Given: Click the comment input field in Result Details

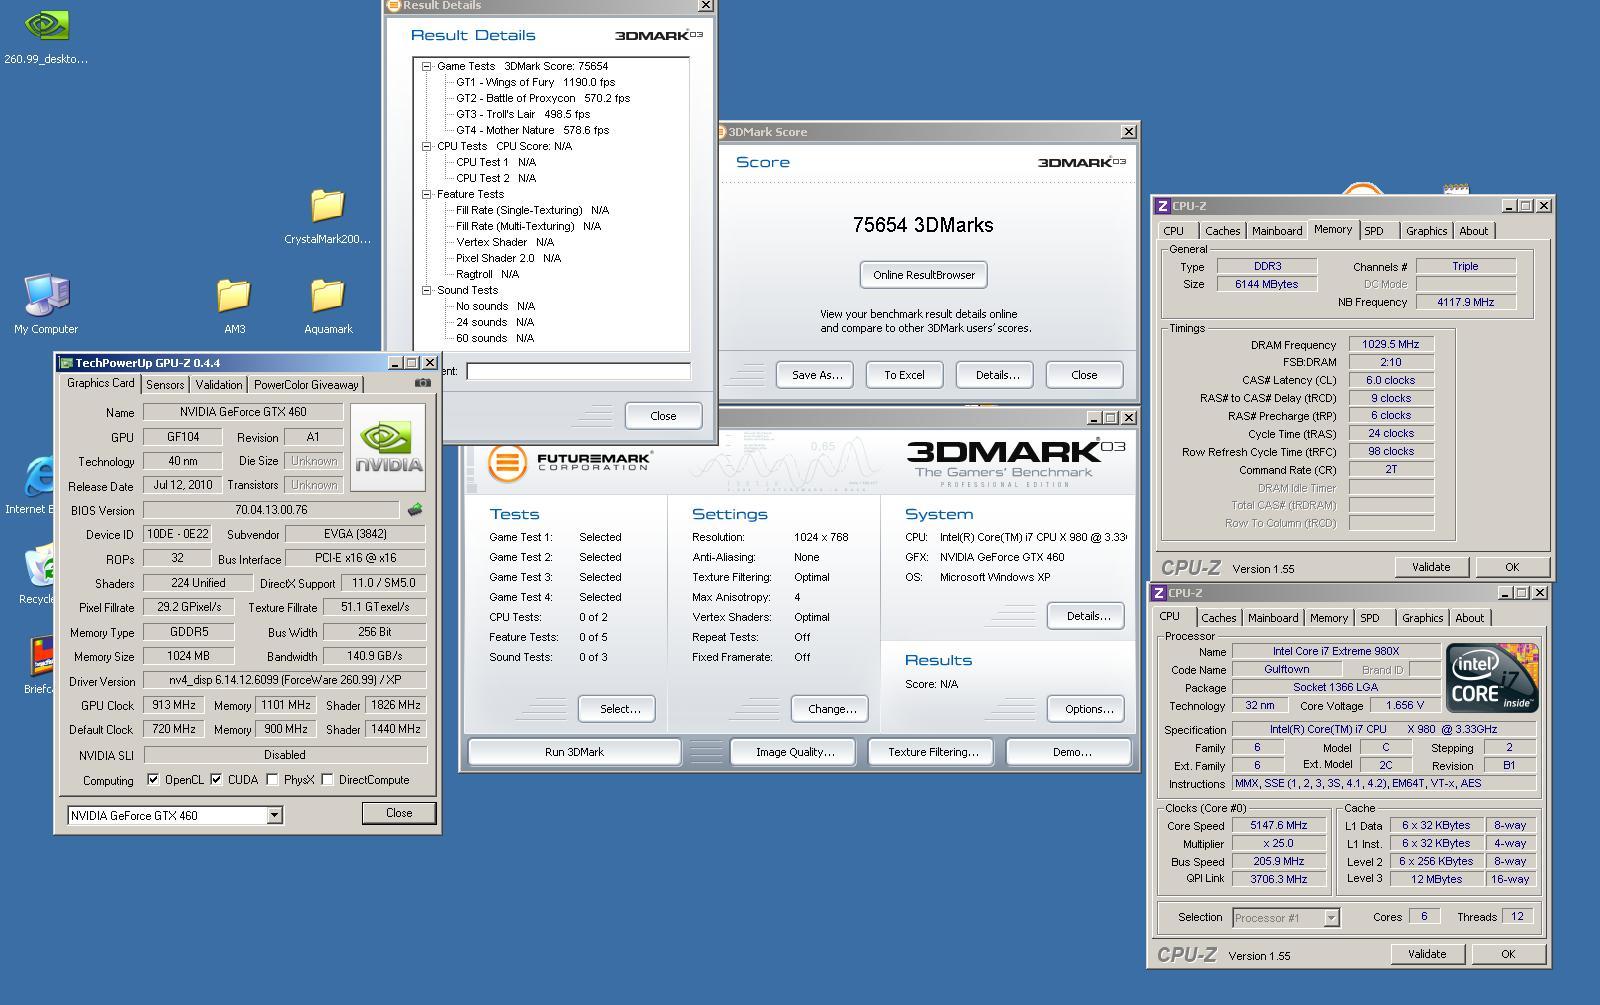Looking at the screenshot, I should coord(578,371).
